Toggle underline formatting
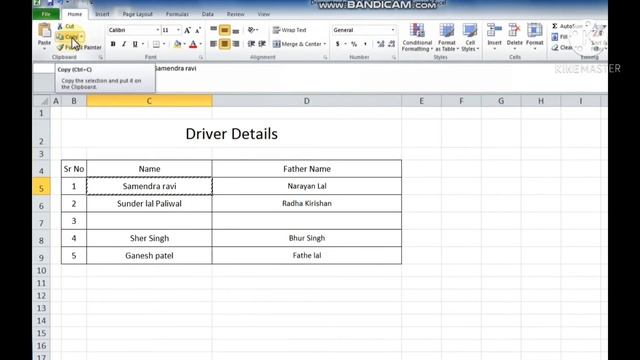 click(135, 44)
